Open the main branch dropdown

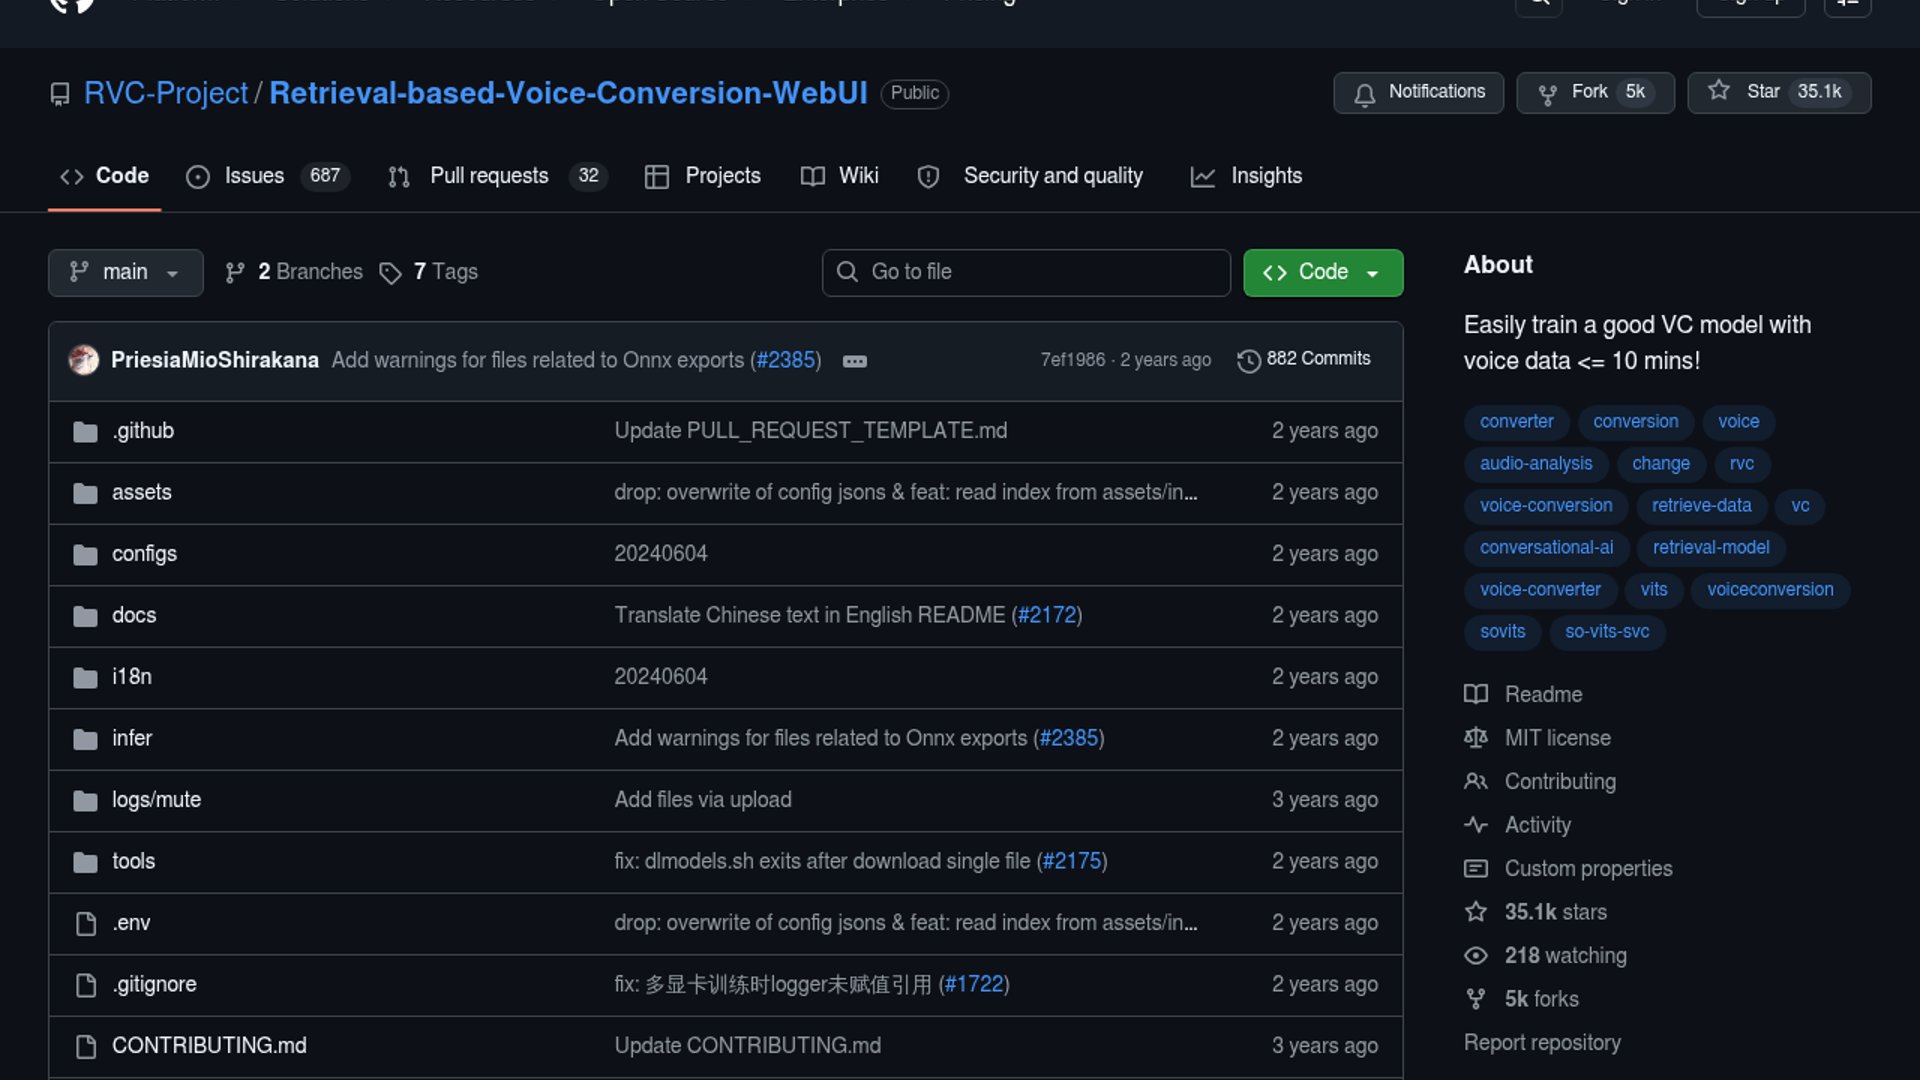tap(125, 272)
